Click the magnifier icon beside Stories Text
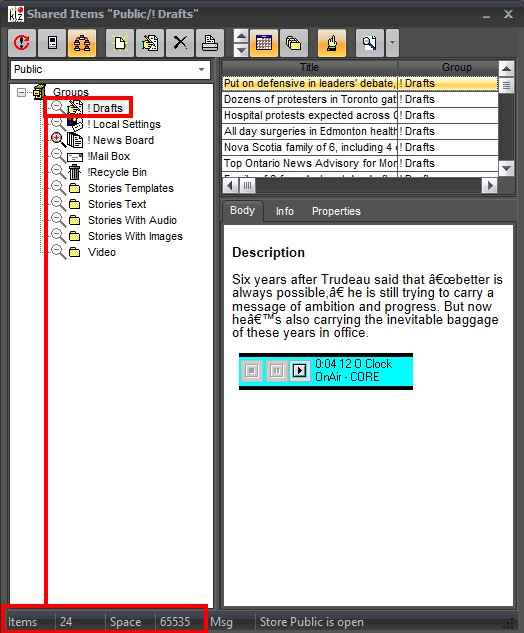The image size is (524, 633). click(x=58, y=203)
